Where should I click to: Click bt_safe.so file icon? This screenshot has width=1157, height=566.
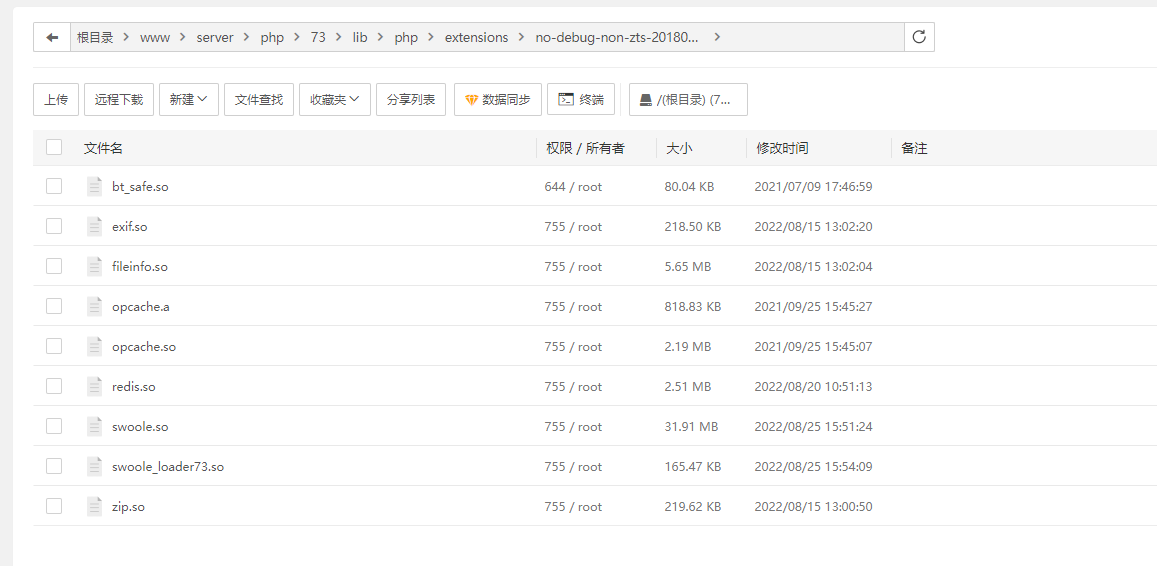pos(94,187)
